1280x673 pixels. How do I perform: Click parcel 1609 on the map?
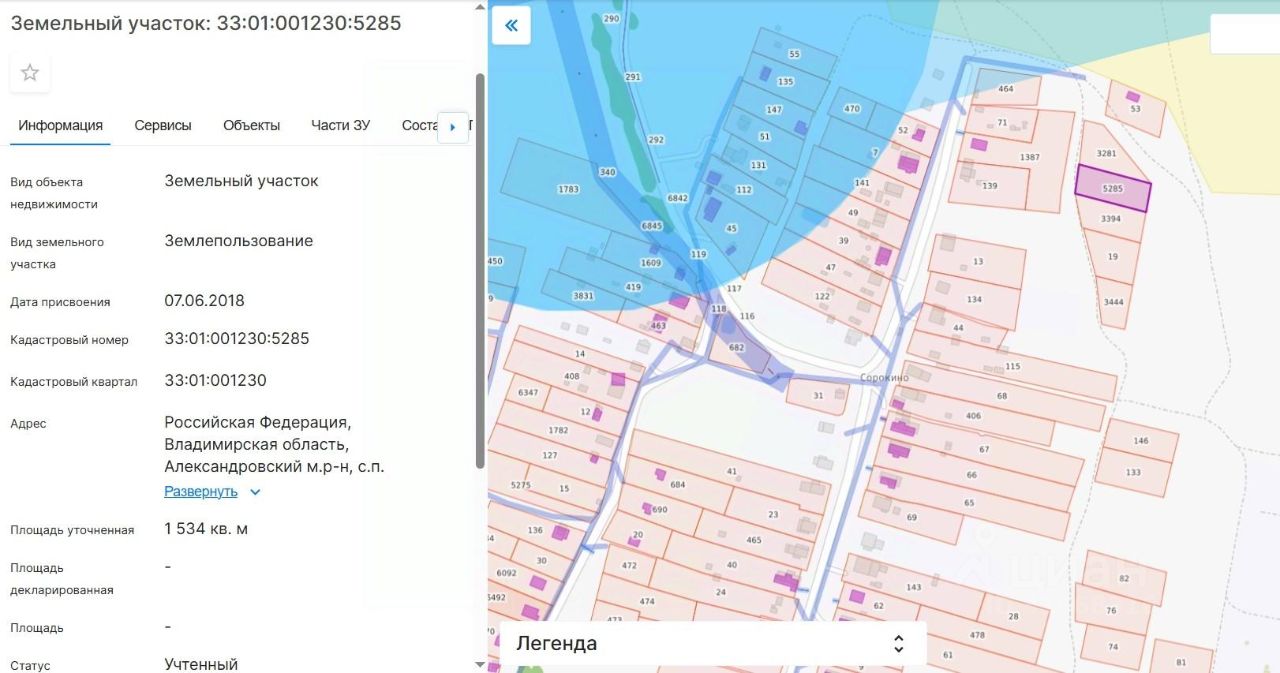651,263
